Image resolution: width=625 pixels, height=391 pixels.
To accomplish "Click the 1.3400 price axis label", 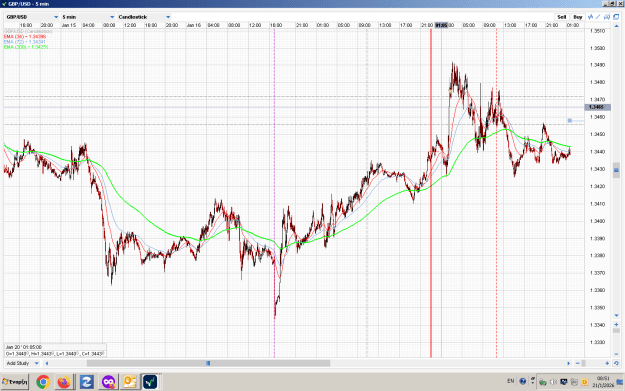I will [597, 221].
